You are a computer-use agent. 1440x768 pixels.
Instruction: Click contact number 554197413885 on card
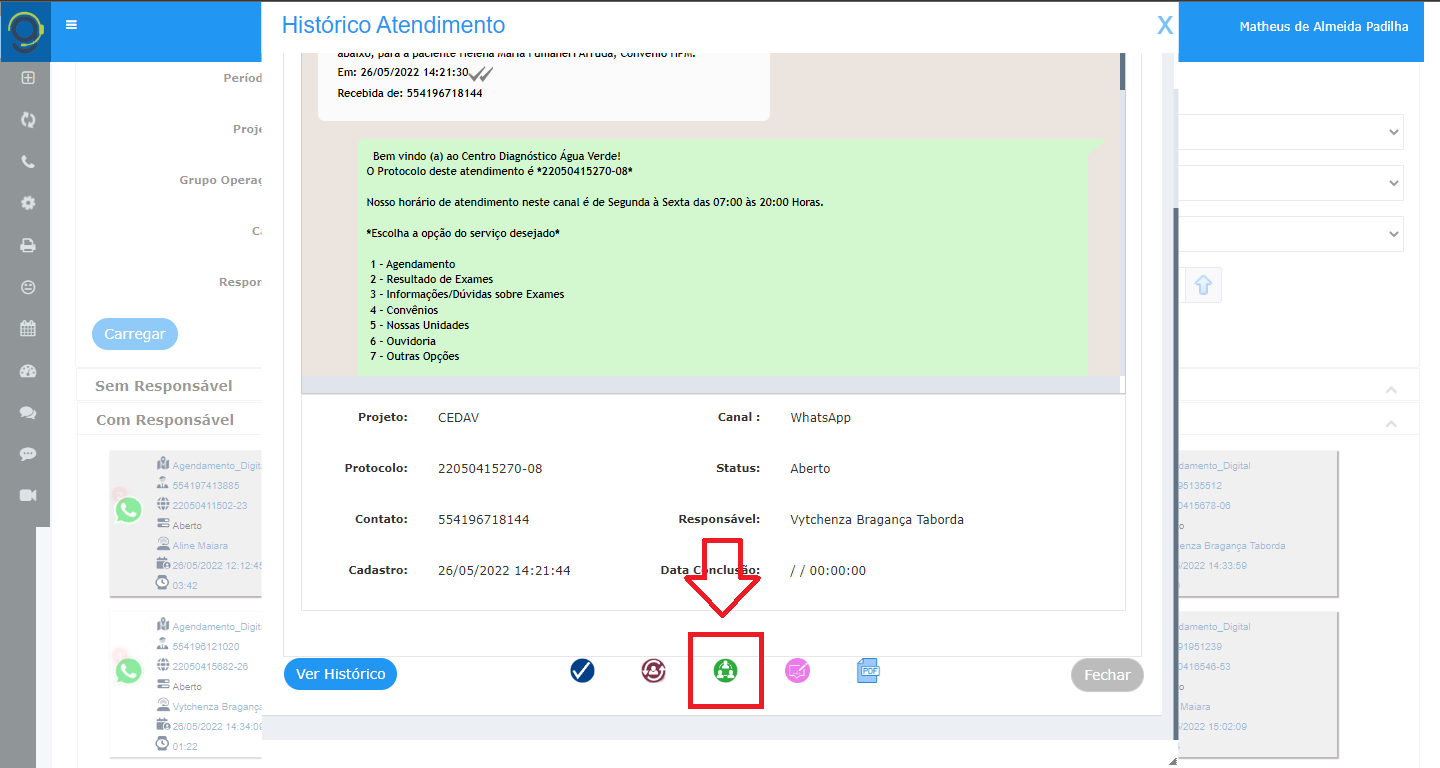pyautogui.click(x=206, y=486)
